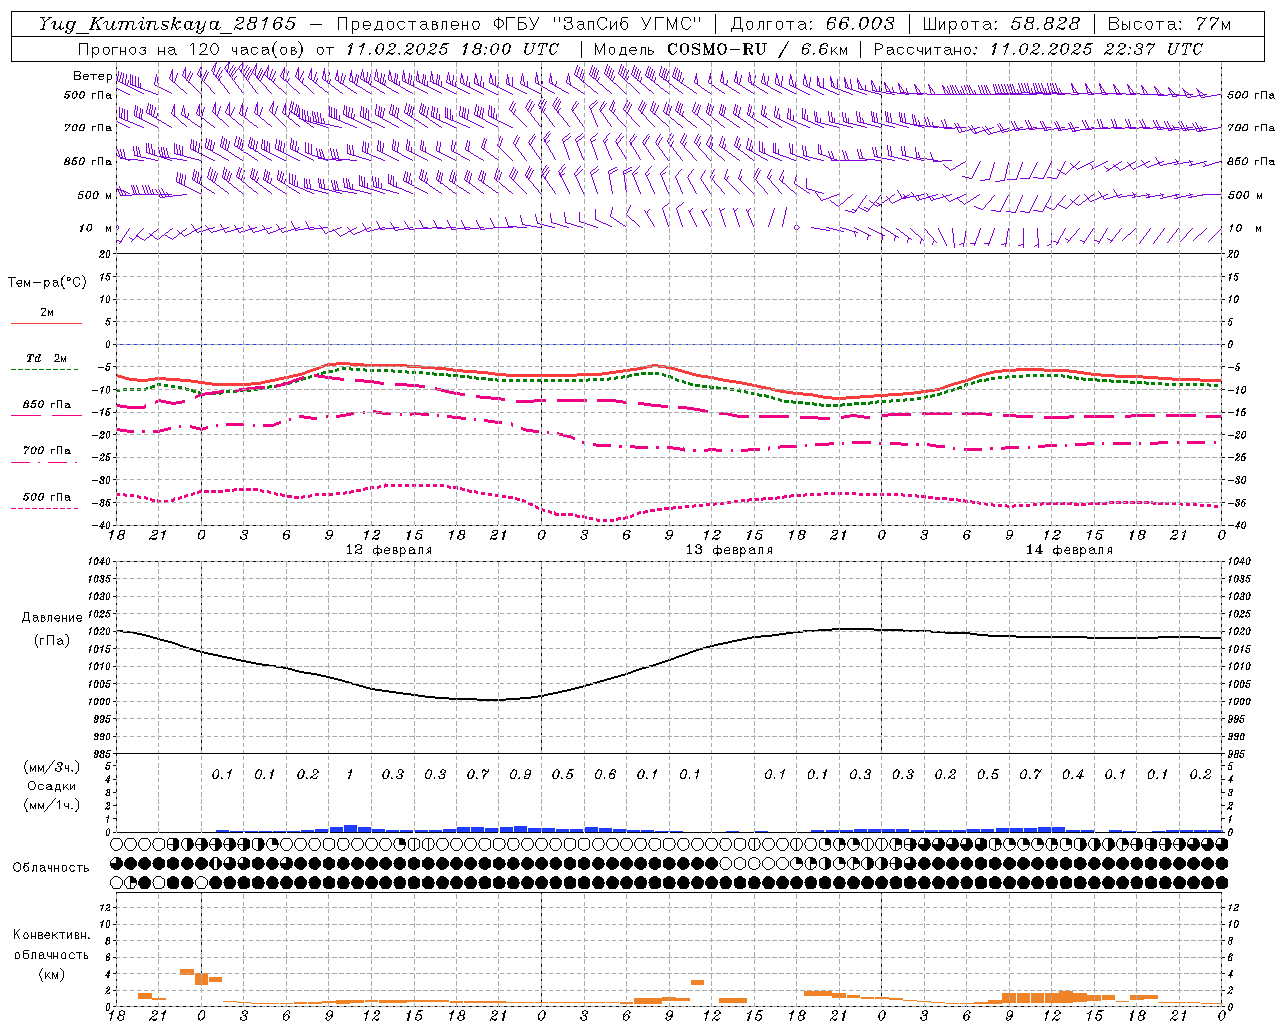Click the model name COSMO-RU / 6.6км
1280x1024 pixels.
coord(757,49)
